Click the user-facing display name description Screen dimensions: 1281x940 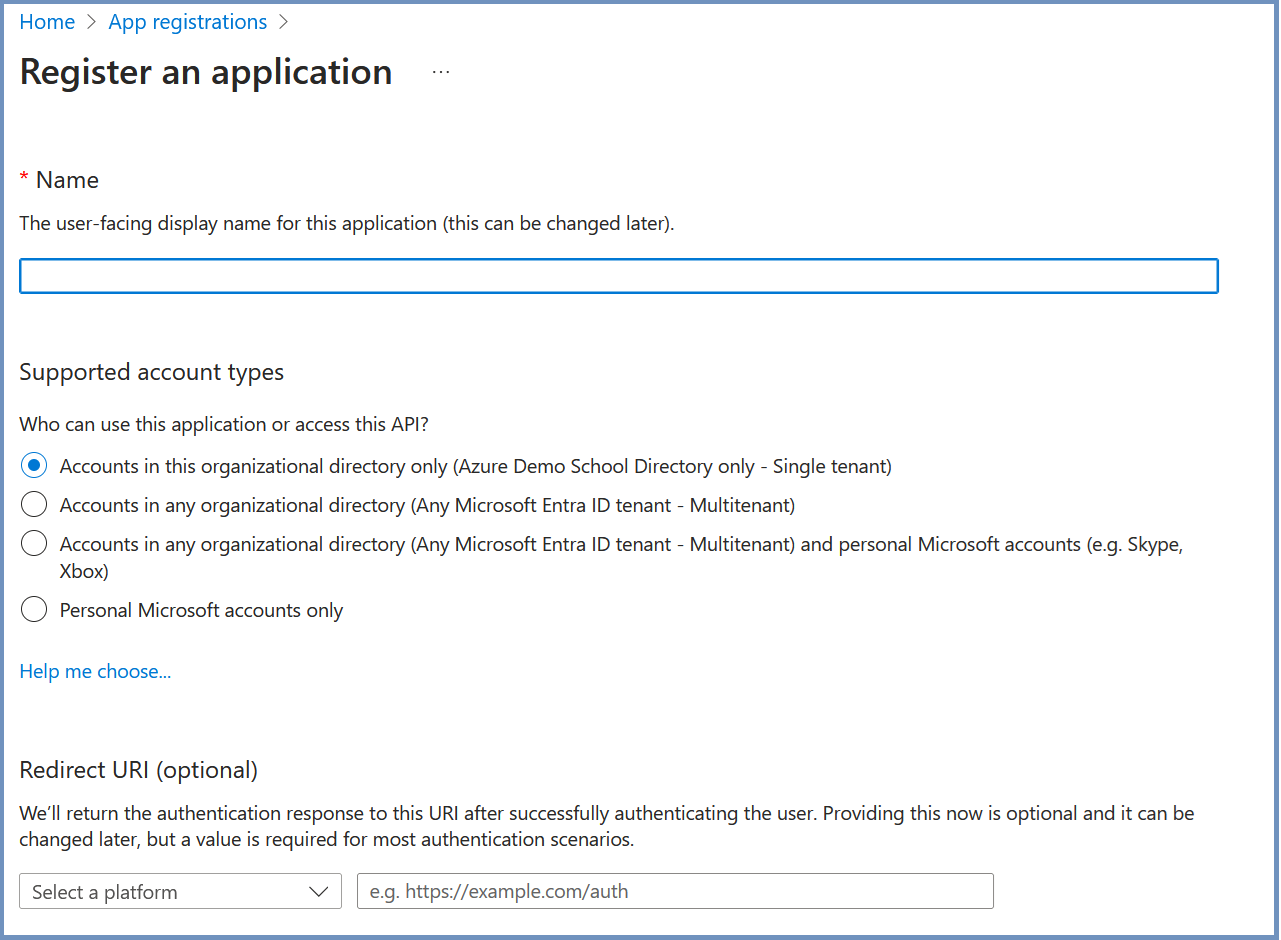point(347,223)
